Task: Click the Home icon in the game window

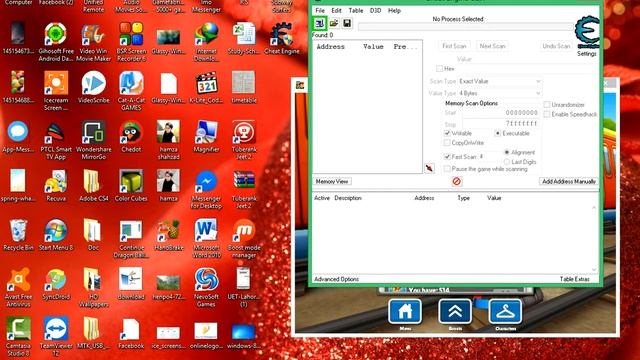Action: pos(404,312)
